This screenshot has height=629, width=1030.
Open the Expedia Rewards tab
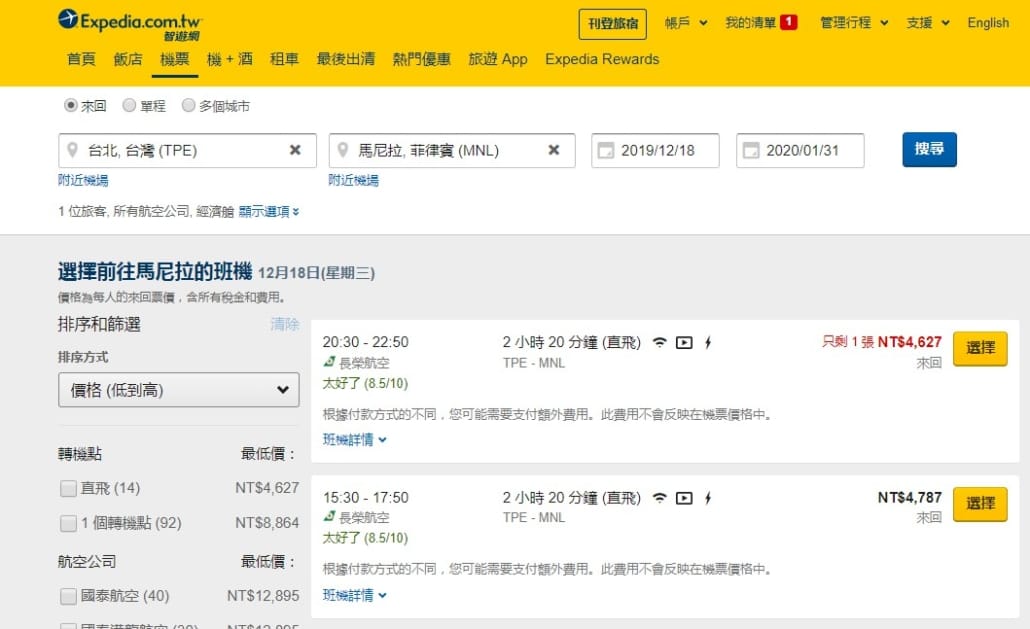tap(602, 59)
